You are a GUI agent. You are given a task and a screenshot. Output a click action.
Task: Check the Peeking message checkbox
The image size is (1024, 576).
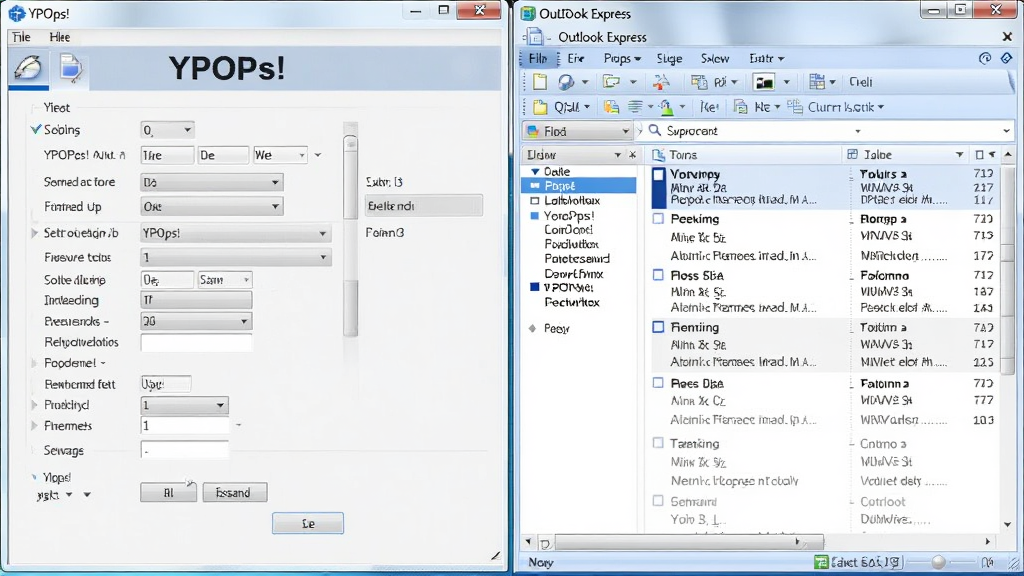[658, 219]
